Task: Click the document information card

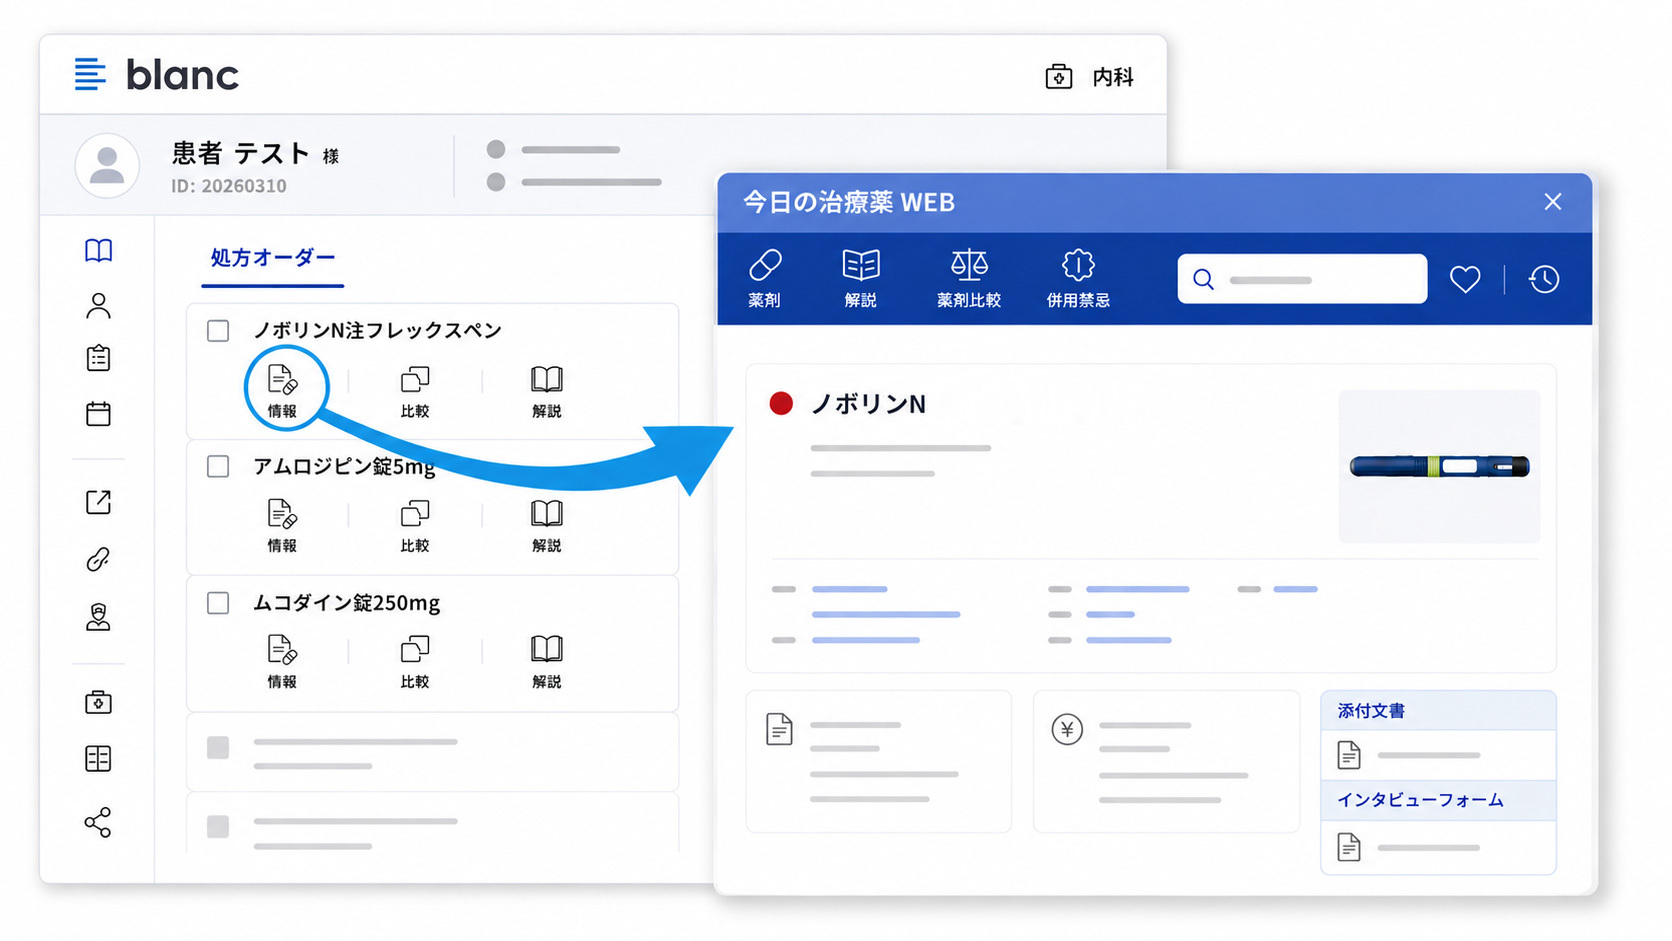Action: point(878,761)
